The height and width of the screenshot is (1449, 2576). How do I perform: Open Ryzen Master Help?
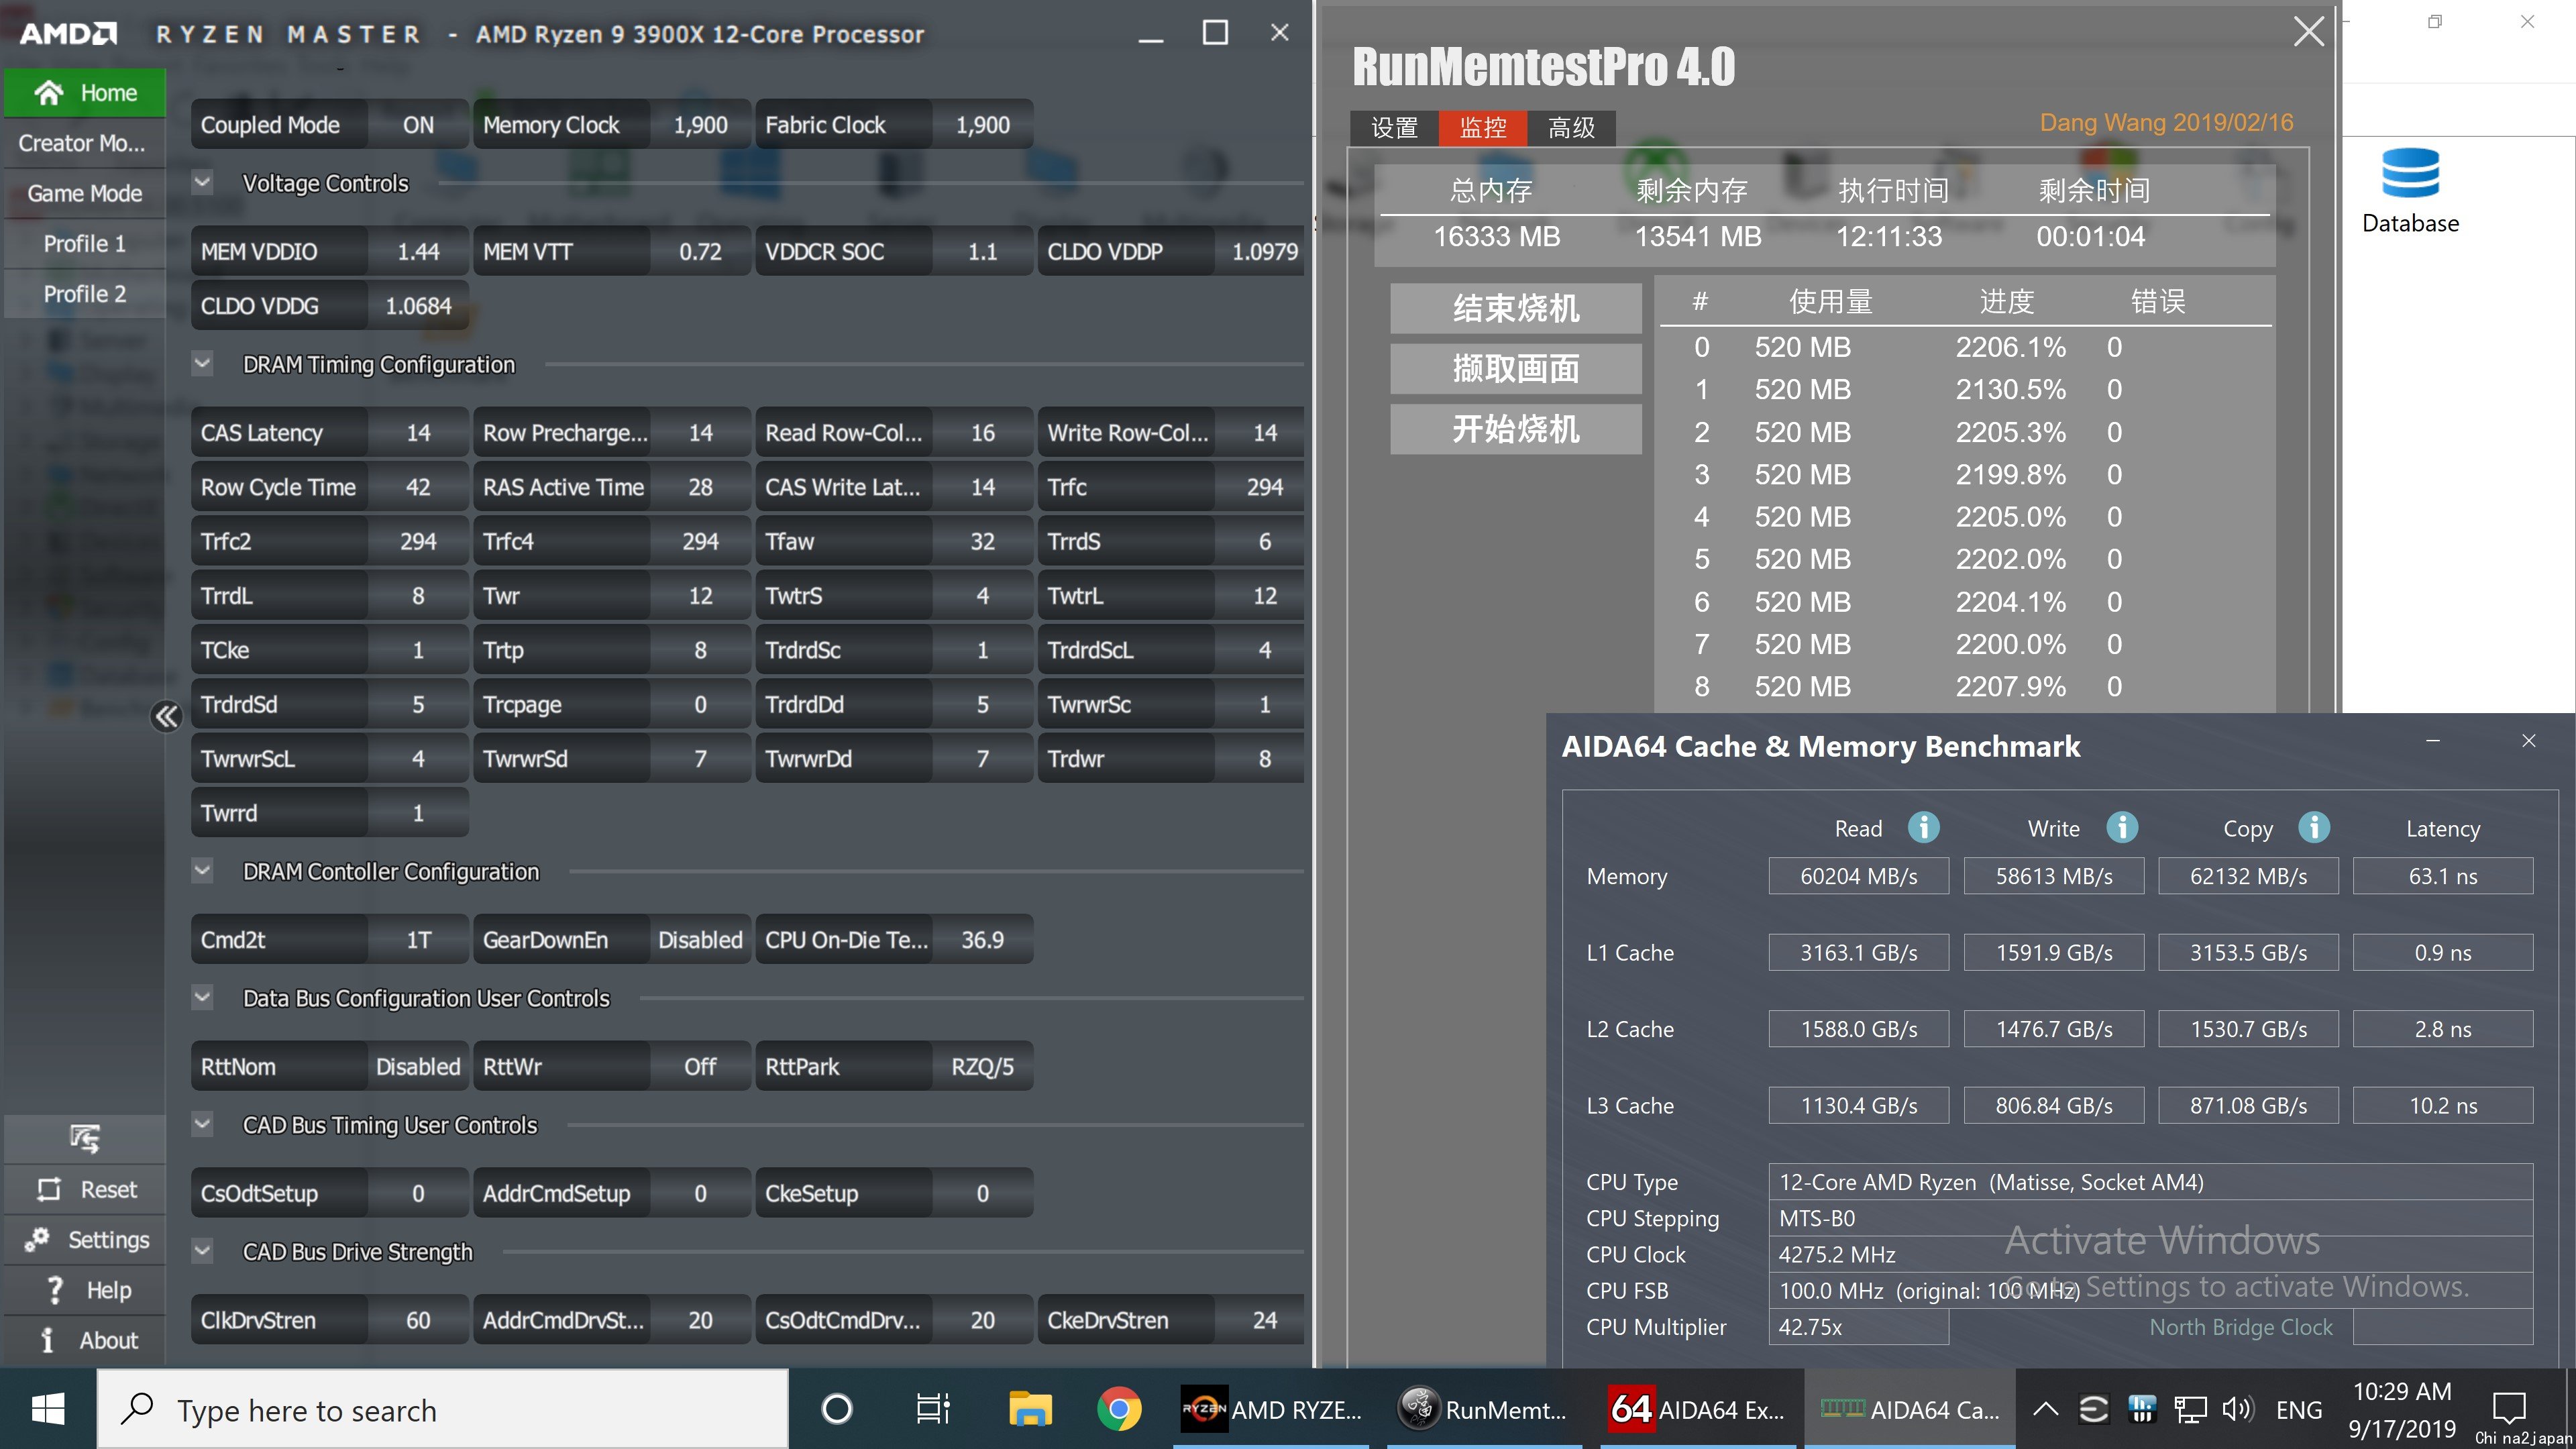click(85, 1290)
